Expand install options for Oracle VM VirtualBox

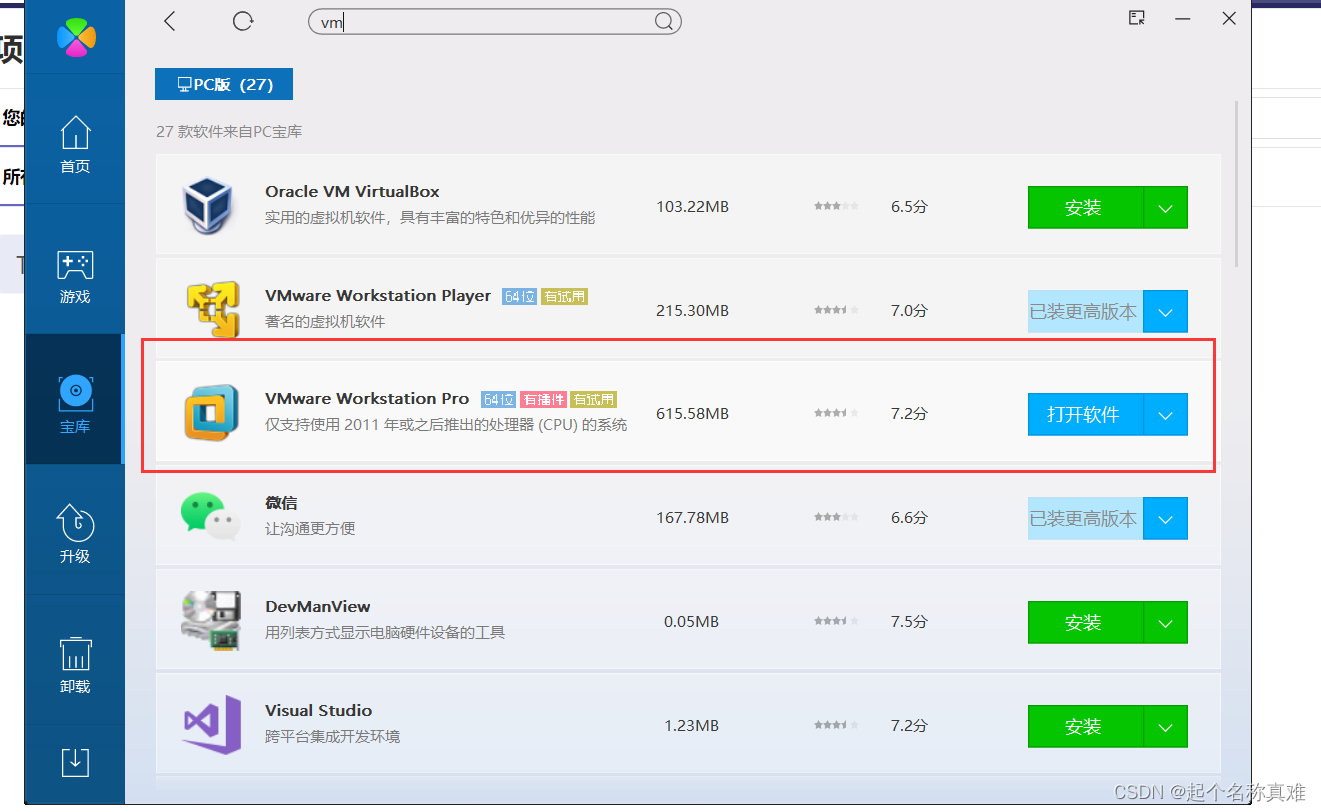(1166, 207)
